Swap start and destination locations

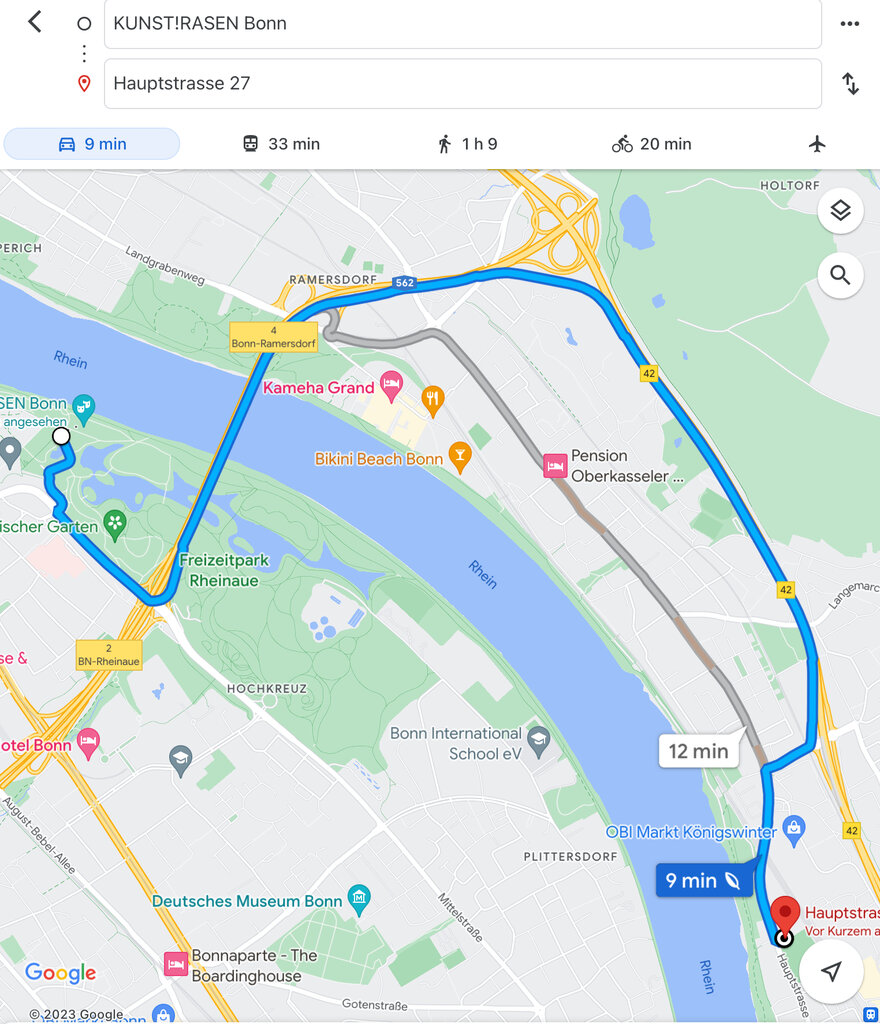tap(850, 84)
